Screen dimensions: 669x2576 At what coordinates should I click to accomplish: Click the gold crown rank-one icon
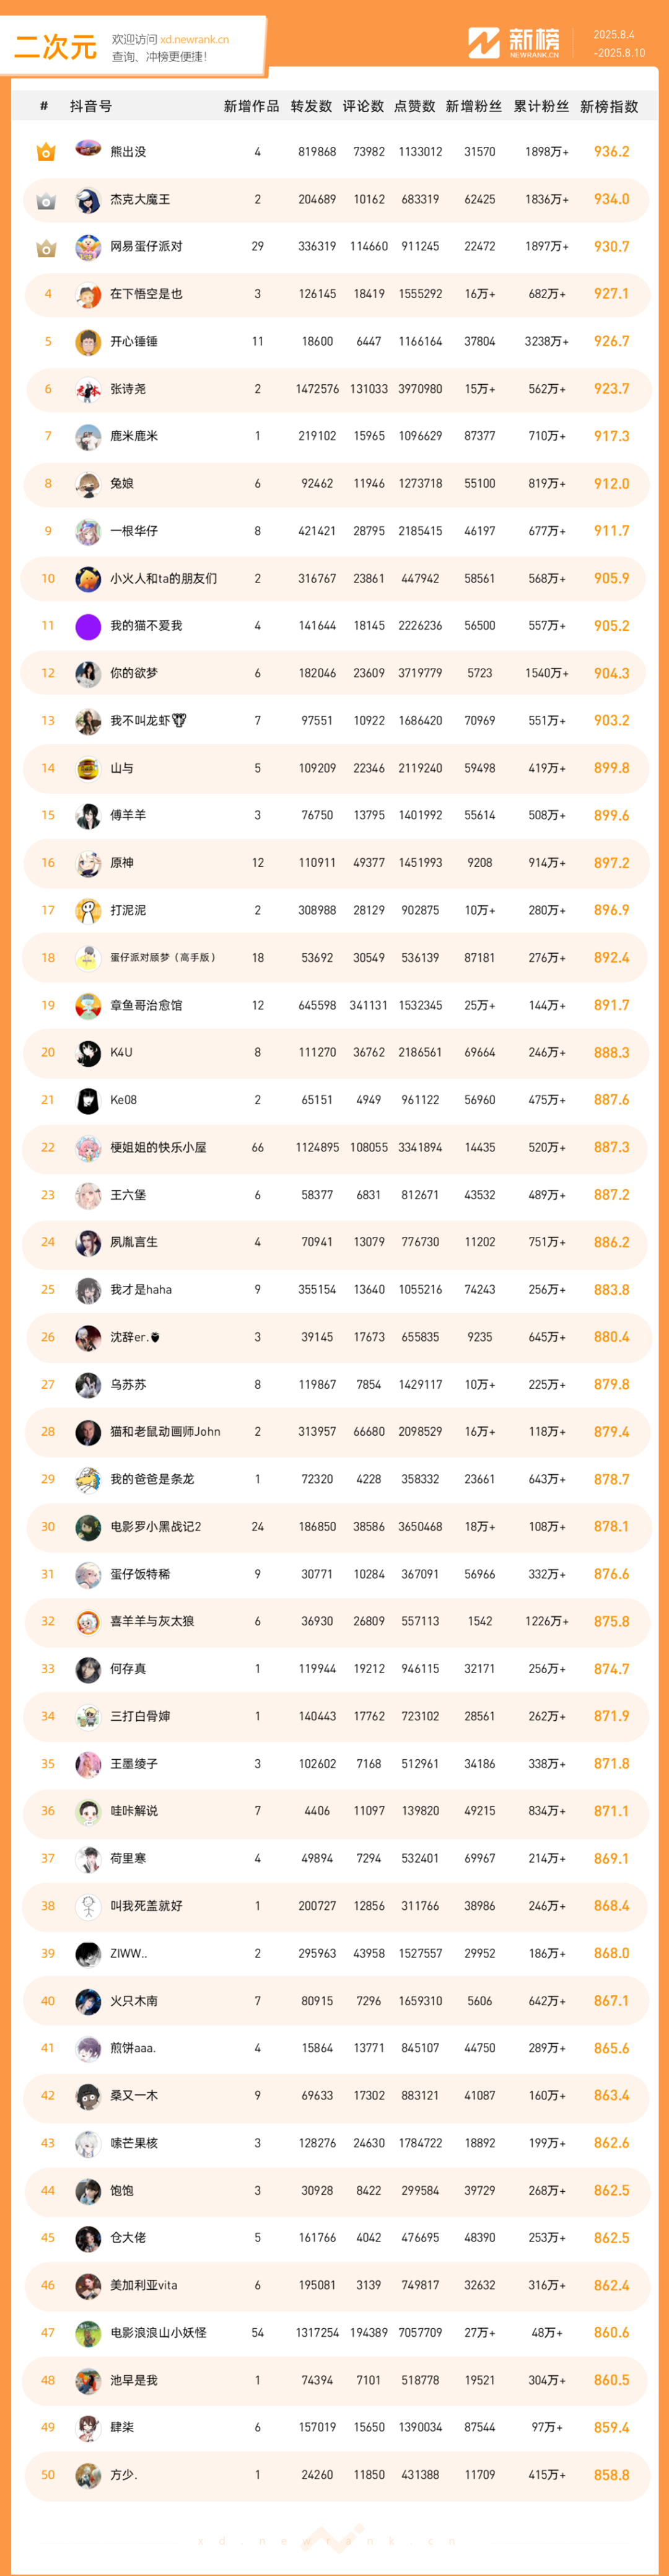pos(46,152)
